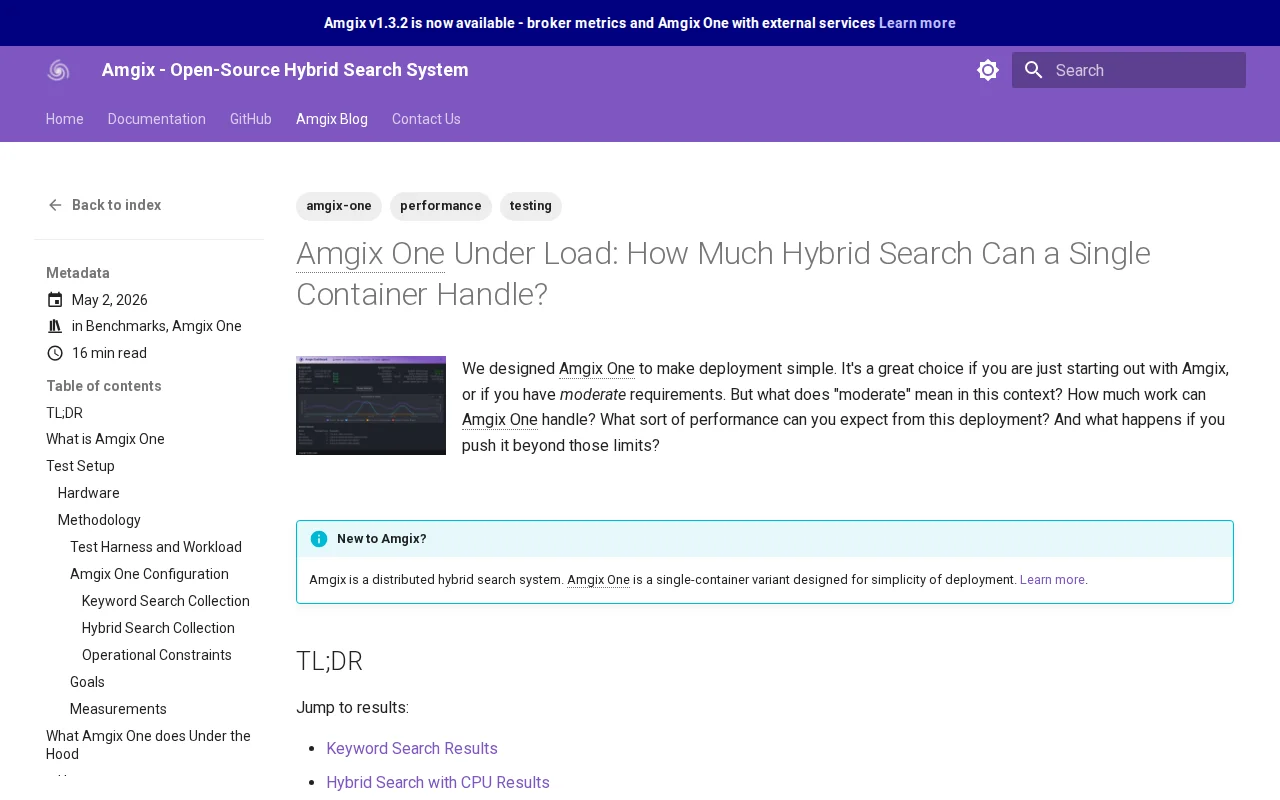The height and width of the screenshot is (800, 1280).
Task: Click the Table of contents label
Action: 104,386
